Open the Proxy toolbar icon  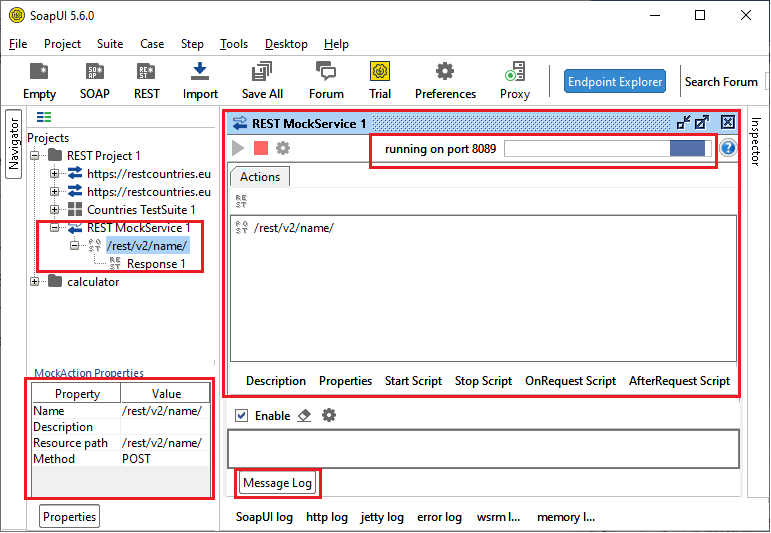[x=515, y=81]
